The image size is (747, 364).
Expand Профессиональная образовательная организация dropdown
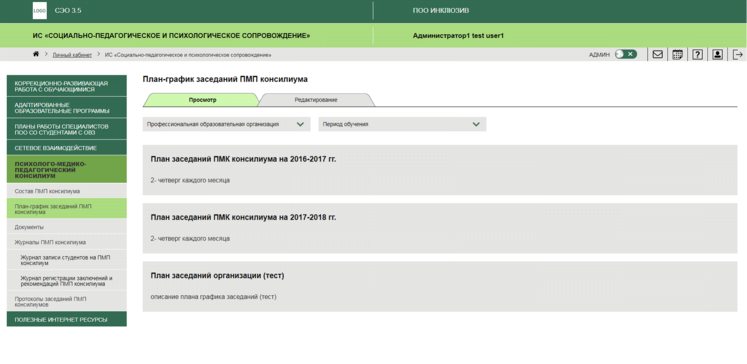(226, 124)
